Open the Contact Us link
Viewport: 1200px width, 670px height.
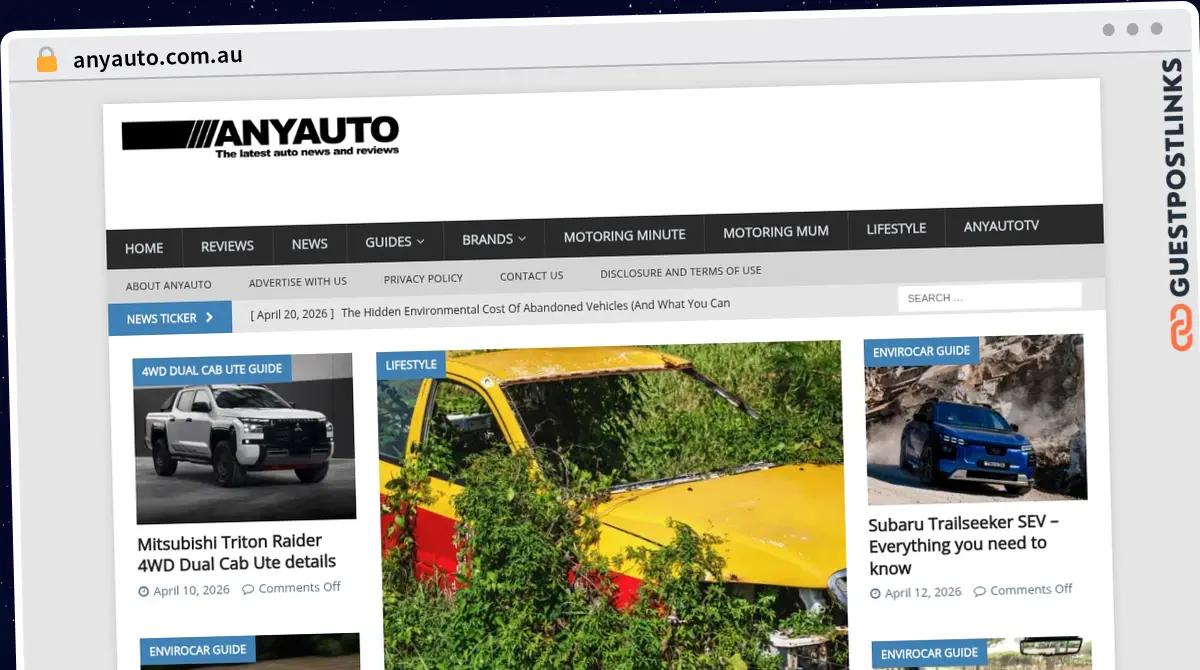(531, 275)
